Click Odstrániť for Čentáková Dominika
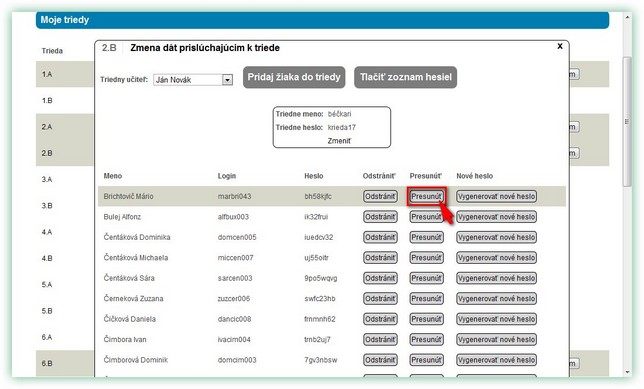 point(380,237)
